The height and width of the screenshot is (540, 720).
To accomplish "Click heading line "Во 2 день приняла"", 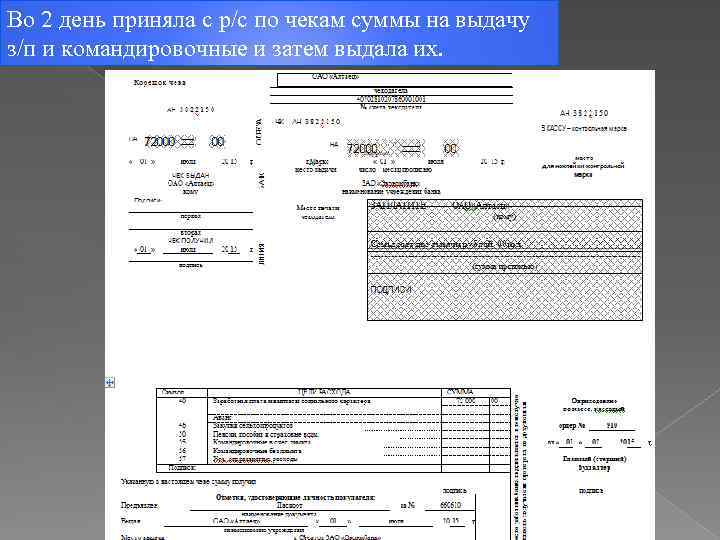I will pyautogui.click(x=268, y=20).
